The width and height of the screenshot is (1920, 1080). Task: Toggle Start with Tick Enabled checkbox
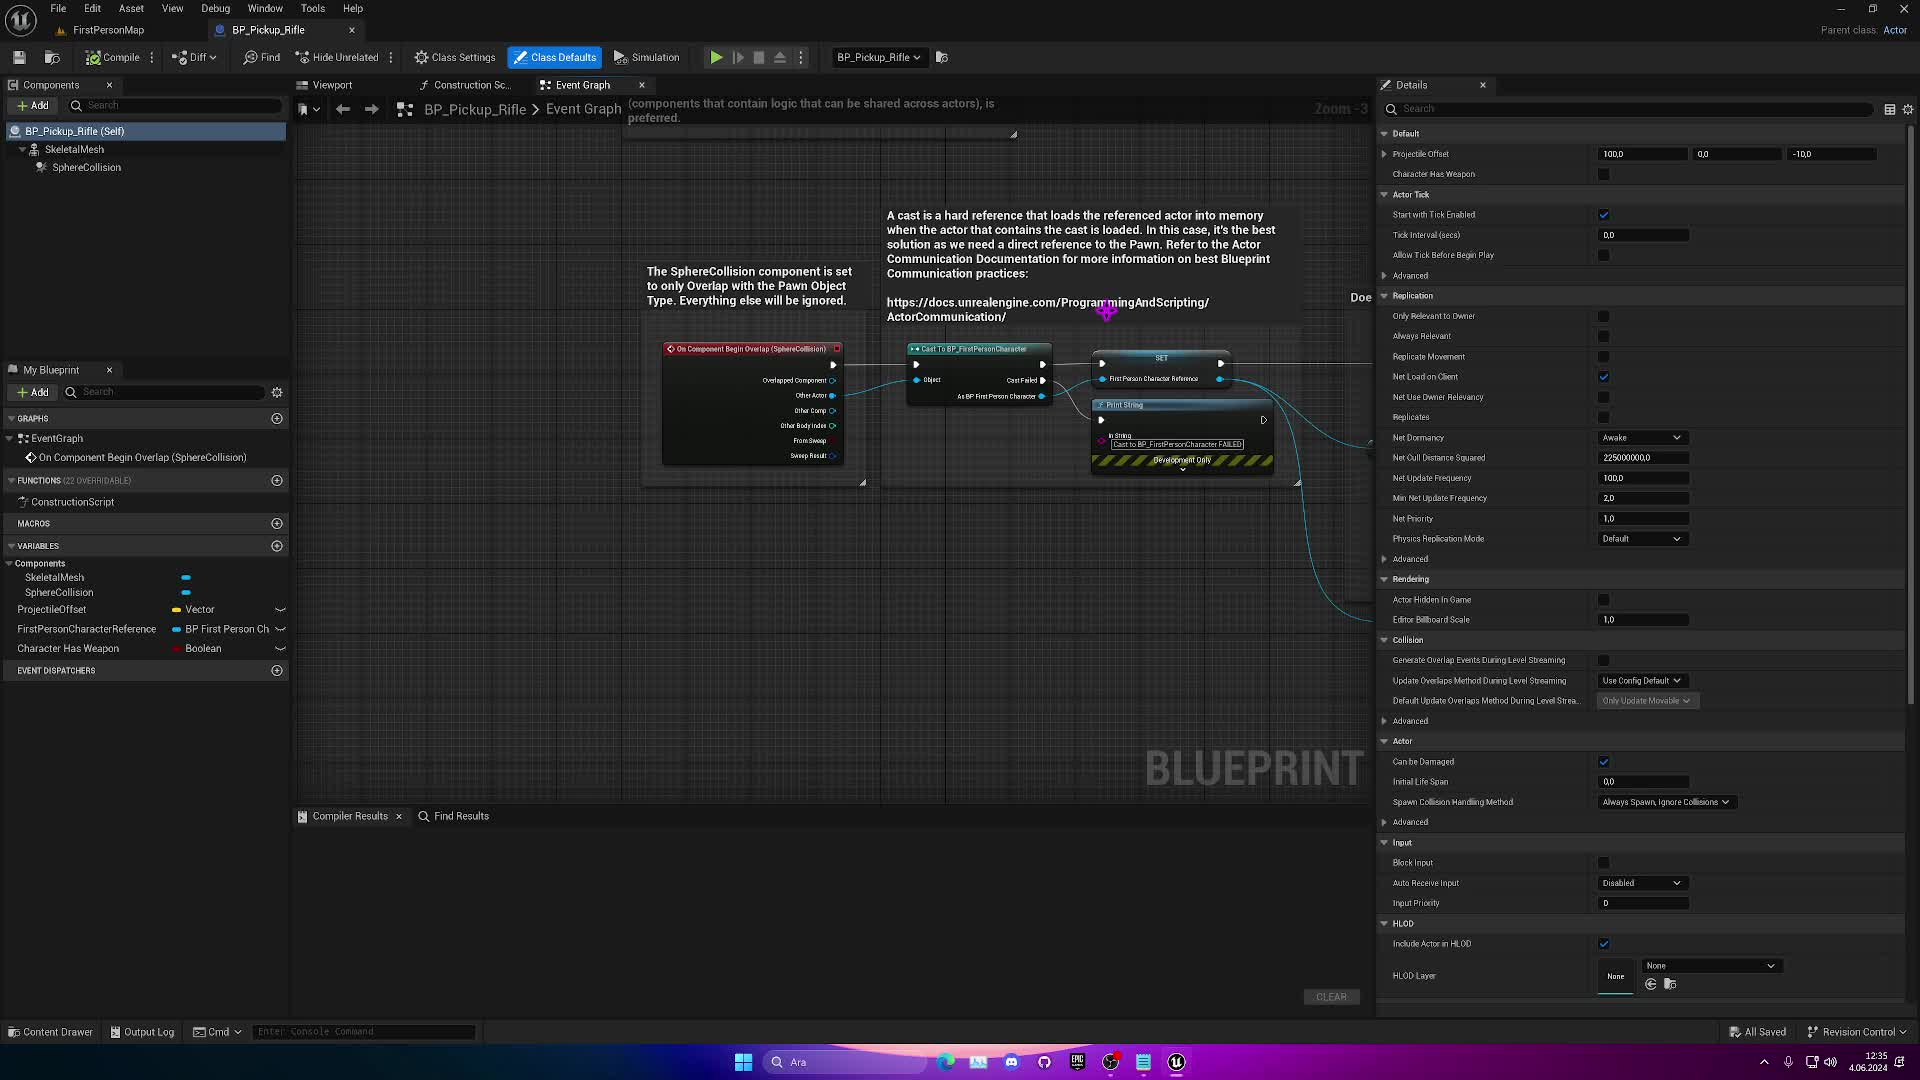point(1604,215)
